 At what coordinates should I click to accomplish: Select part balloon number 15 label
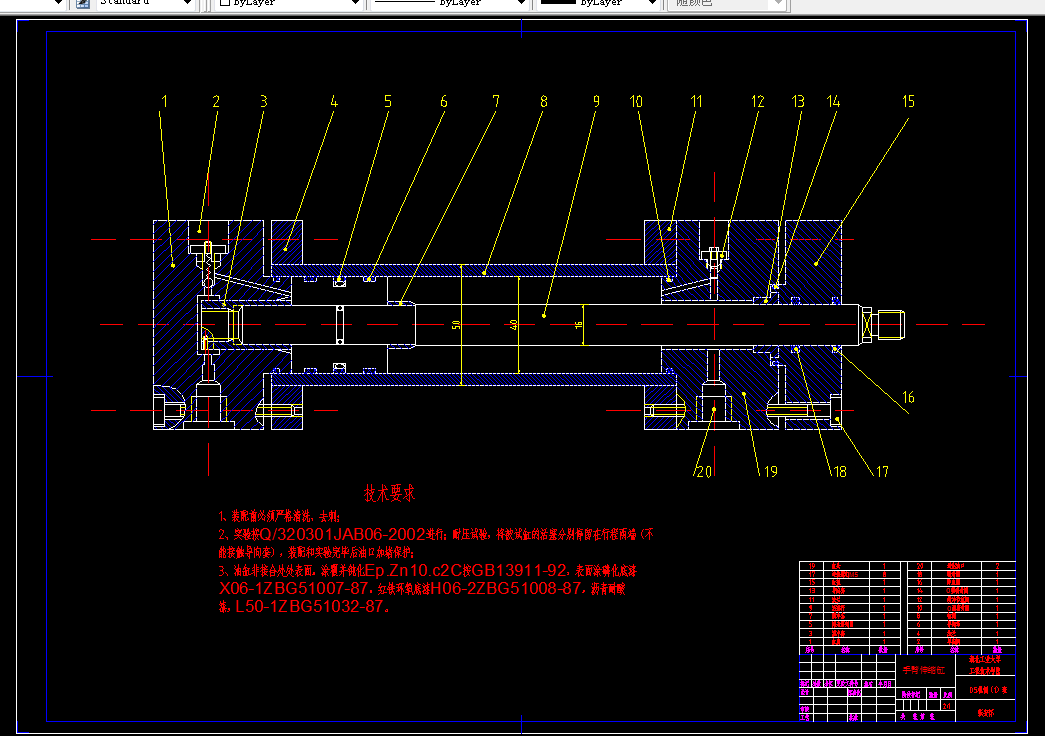point(909,101)
